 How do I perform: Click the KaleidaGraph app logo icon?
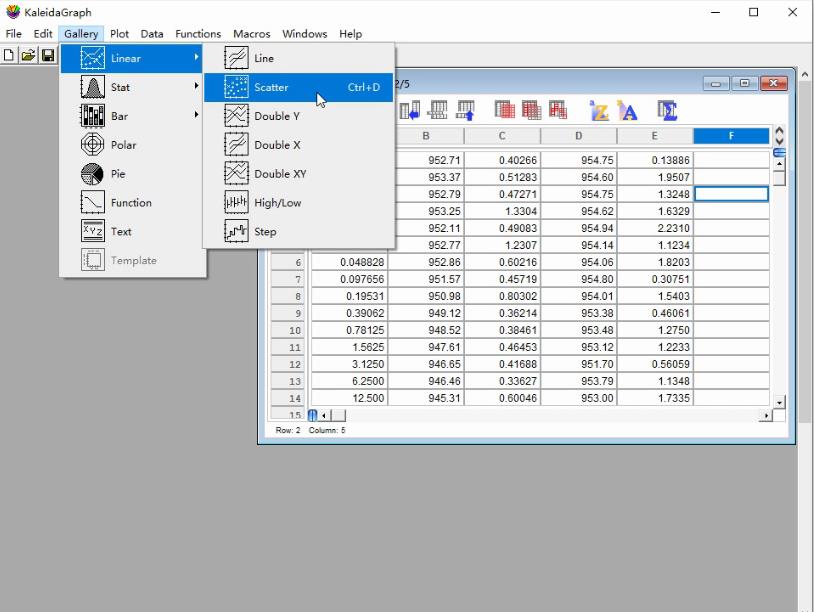coord(12,11)
